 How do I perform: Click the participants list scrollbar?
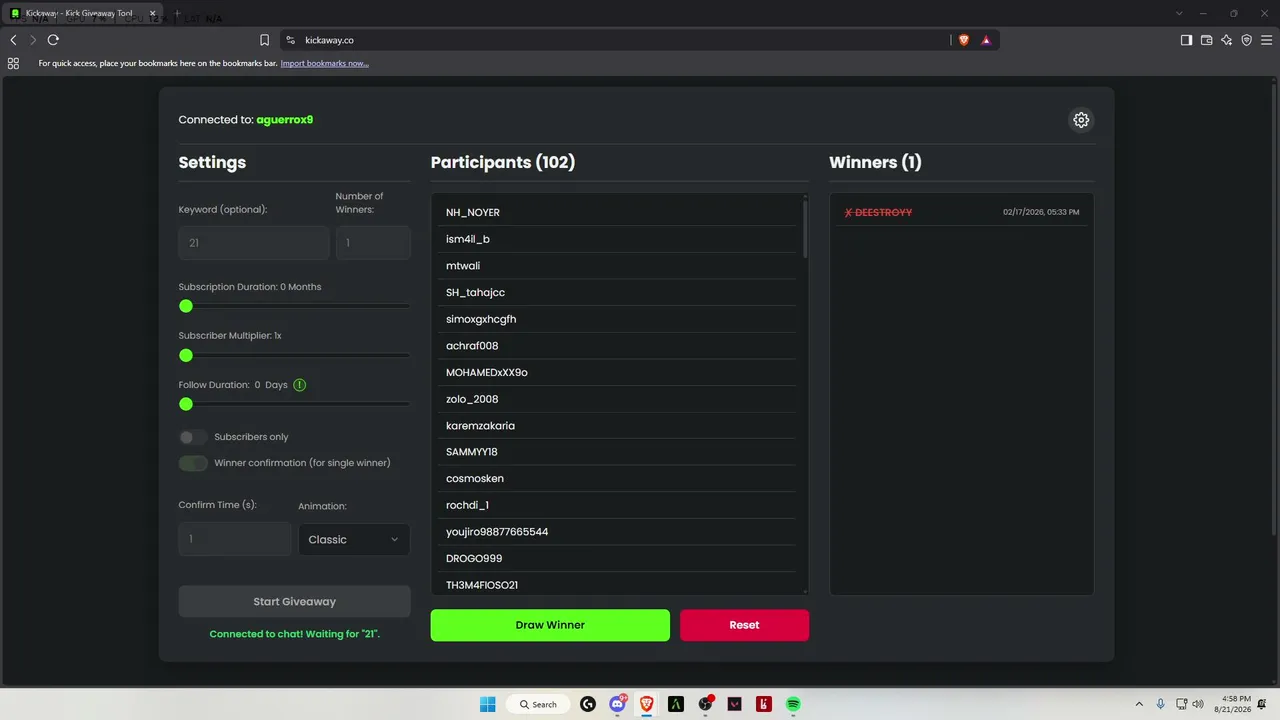pyautogui.click(x=805, y=228)
